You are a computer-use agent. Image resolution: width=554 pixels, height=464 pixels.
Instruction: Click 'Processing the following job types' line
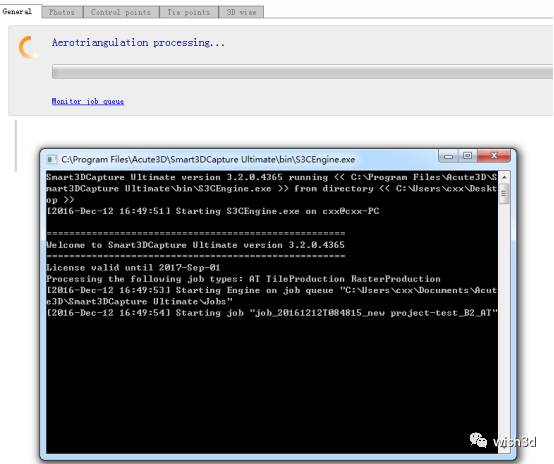coord(243,279)
